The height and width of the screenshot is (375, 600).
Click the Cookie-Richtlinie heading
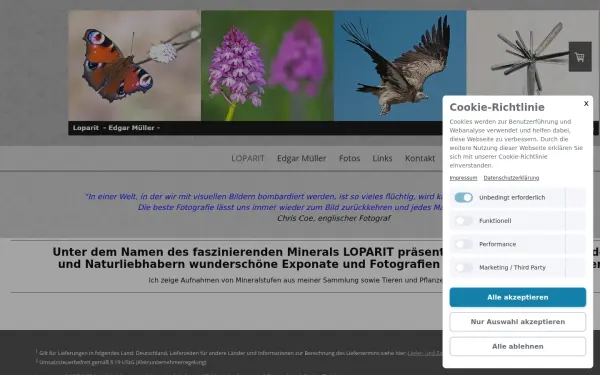(x=497, y=107)
